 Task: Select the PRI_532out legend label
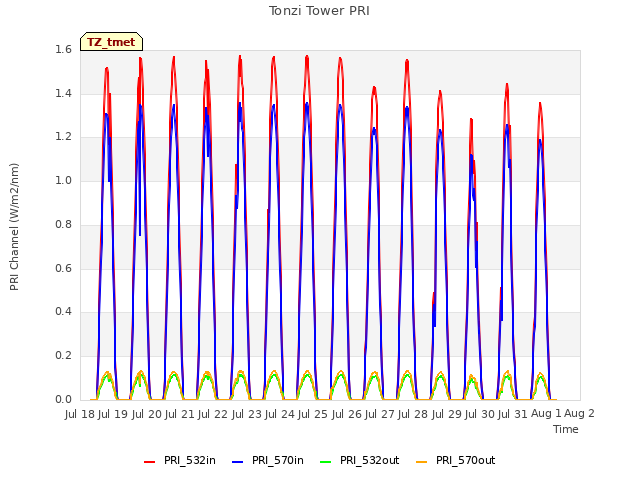pyautogui.click(x=370, y=461)
